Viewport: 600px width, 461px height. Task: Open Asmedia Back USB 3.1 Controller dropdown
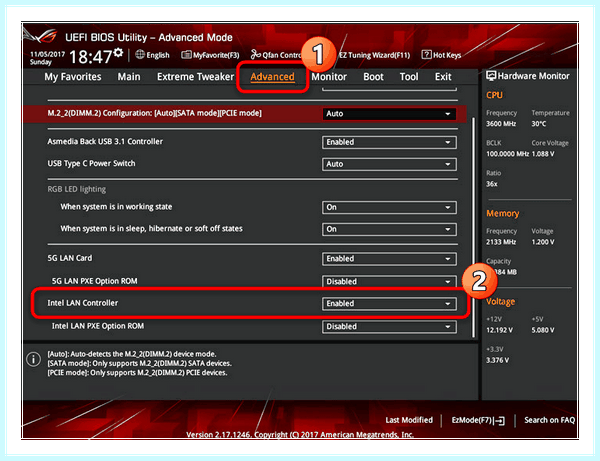389,142
